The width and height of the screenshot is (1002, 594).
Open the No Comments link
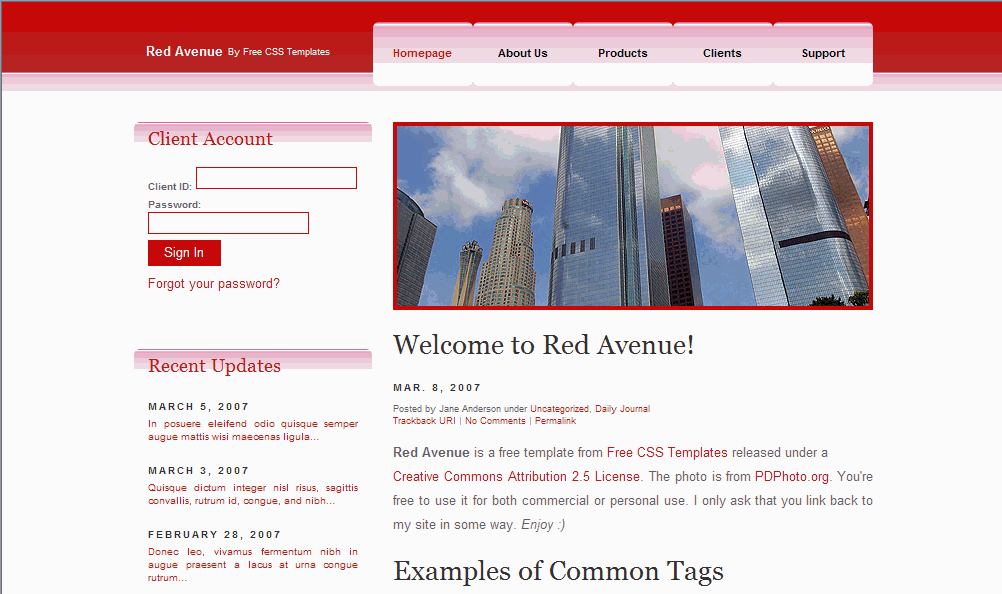495,421
